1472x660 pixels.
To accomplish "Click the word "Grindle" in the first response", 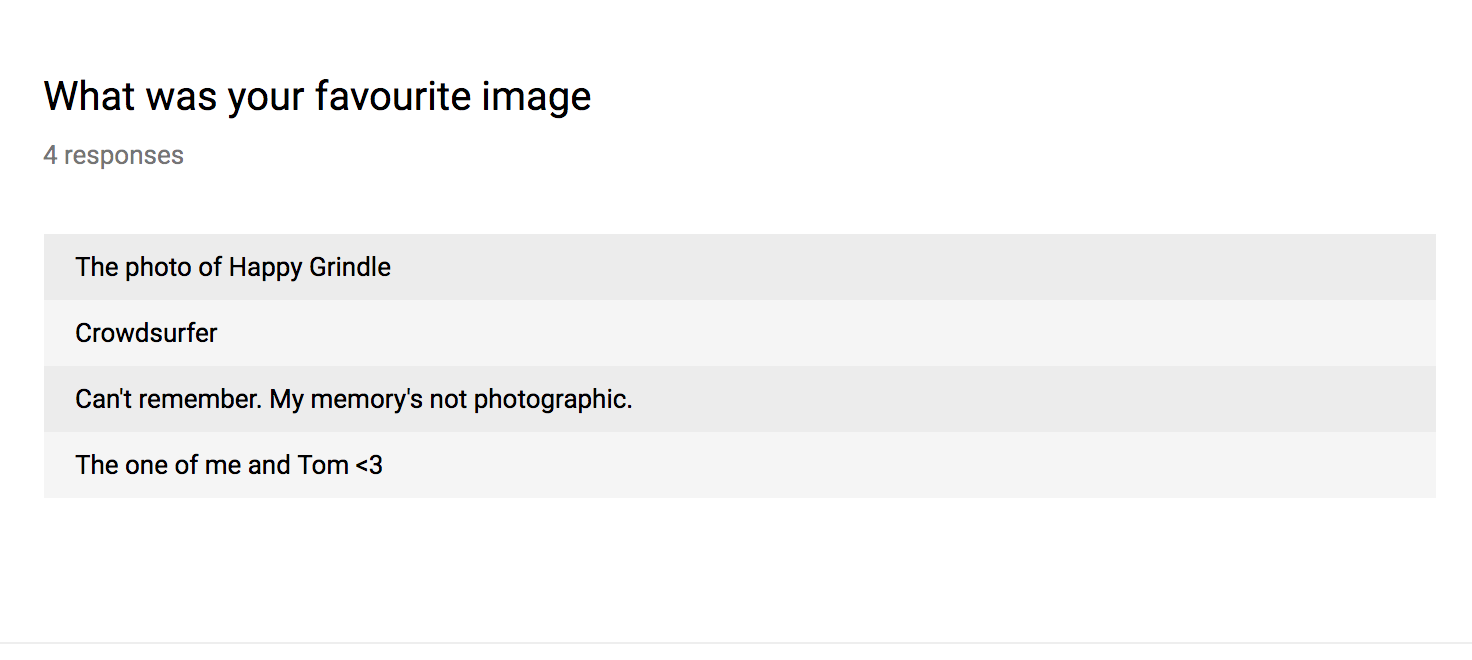I will coord(350,267).
